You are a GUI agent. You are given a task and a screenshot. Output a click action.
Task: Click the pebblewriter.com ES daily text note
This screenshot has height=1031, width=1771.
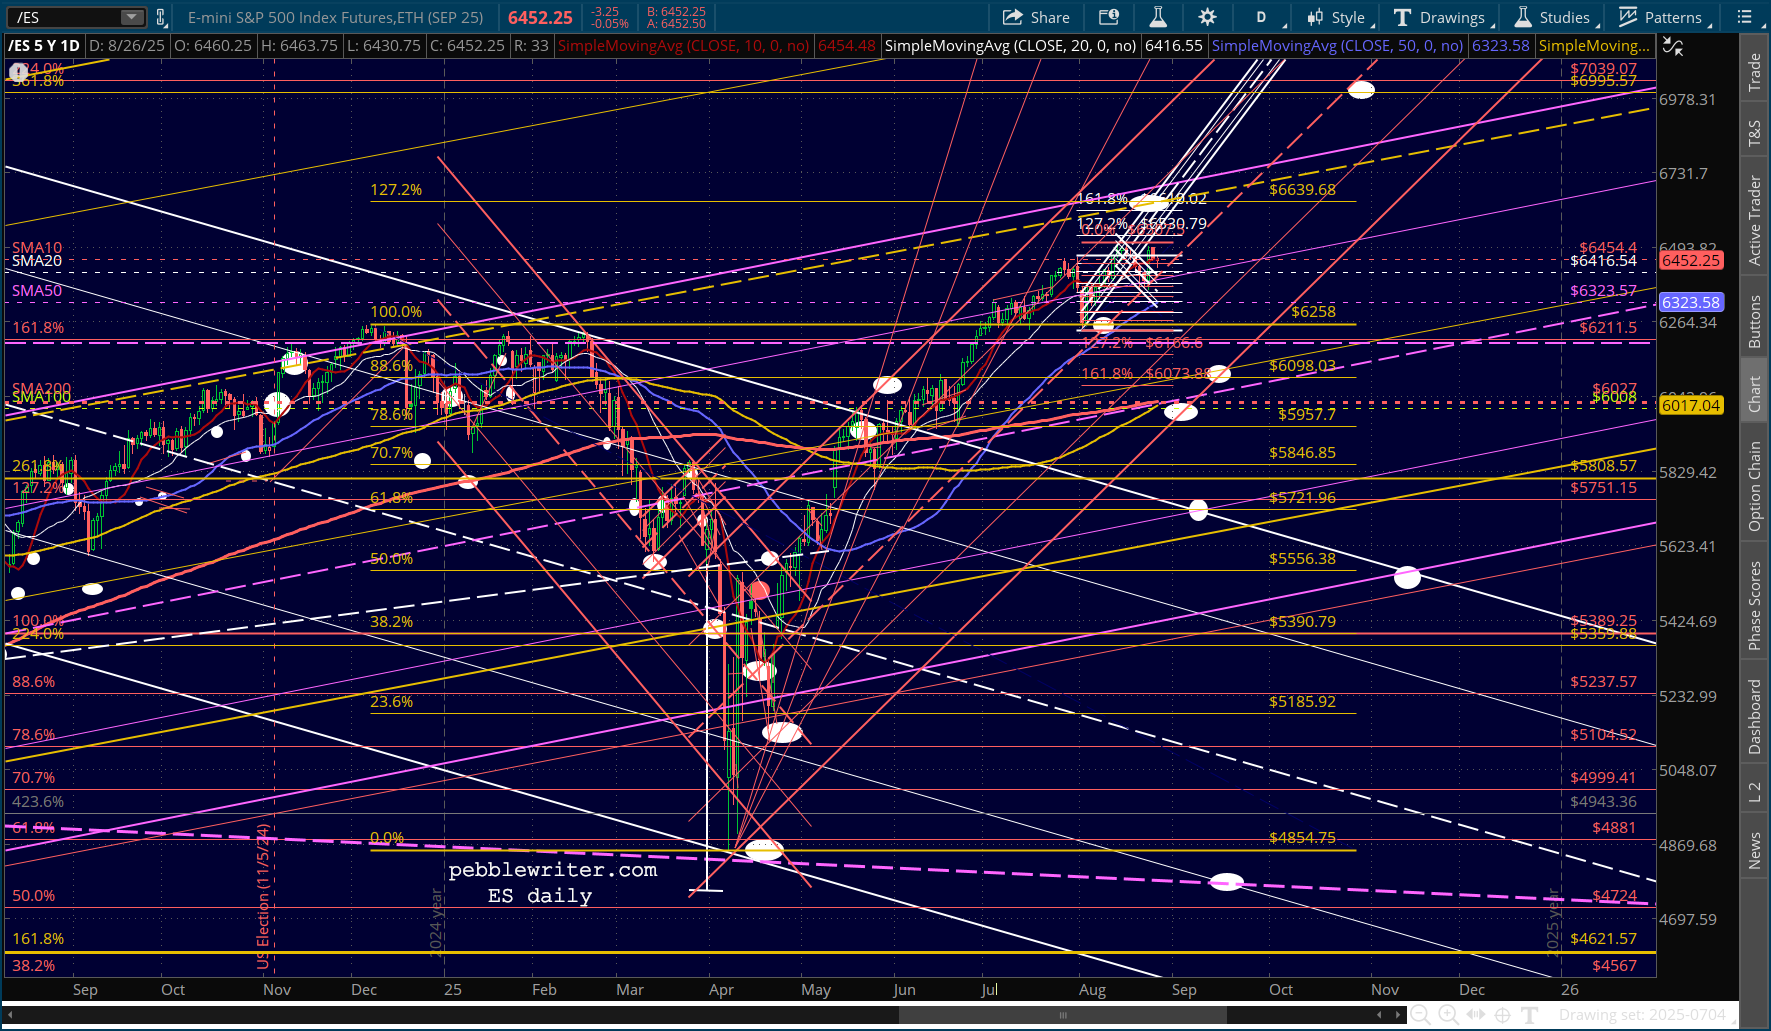(553, 883)
